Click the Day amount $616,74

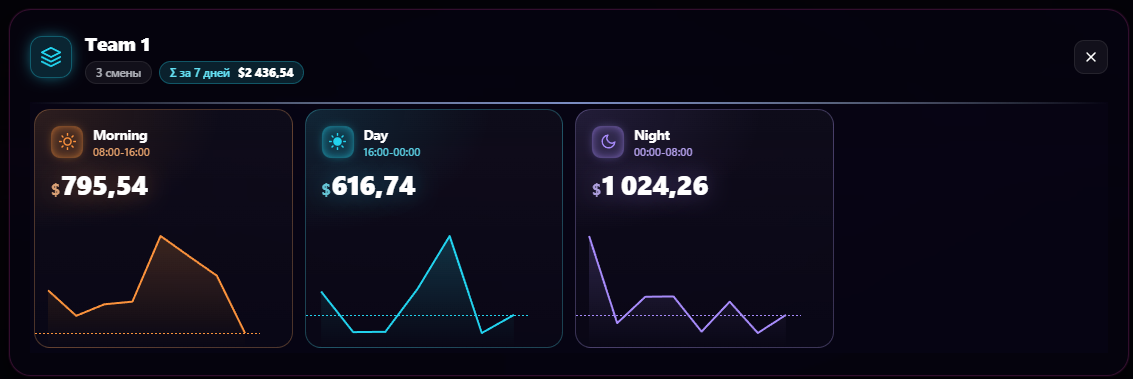(x=369, y=187)
